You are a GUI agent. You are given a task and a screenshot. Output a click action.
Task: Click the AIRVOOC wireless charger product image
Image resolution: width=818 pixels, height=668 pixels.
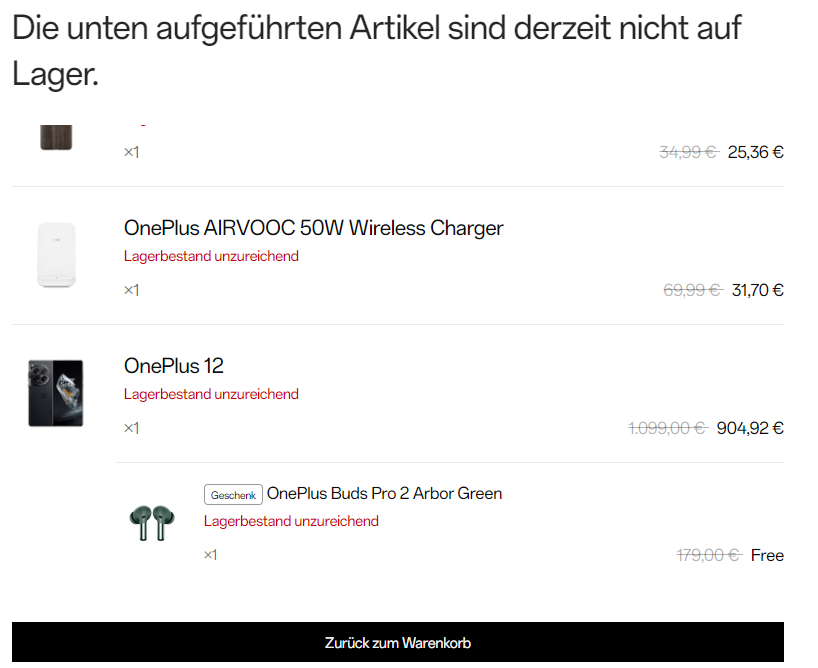coord(56,255)
